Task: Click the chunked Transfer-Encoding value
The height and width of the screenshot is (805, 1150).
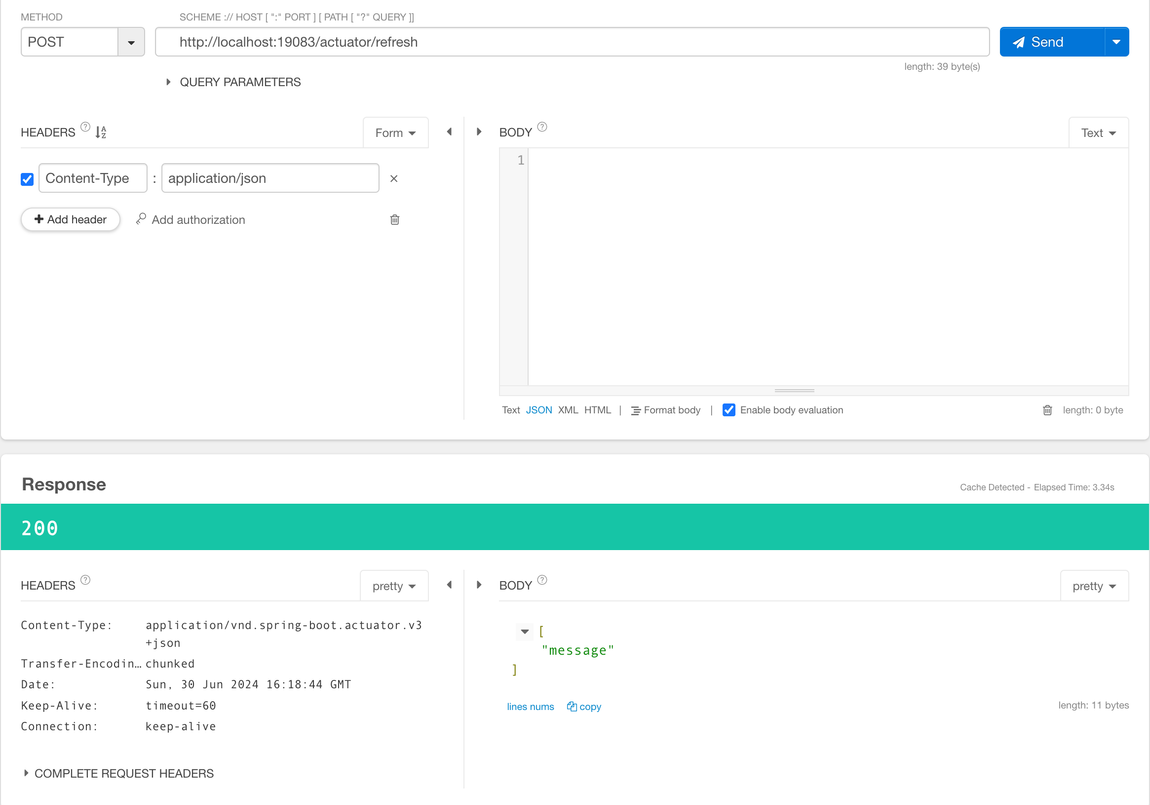Action: pyautogui.click(x=170, y=664)
